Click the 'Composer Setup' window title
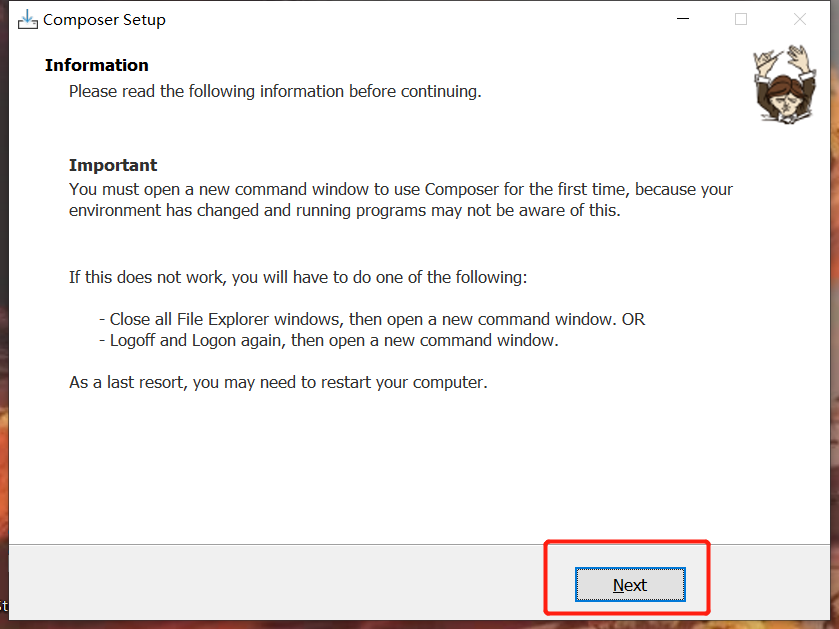This screenshot has height=629, width=839. click(x=104, y=20)
